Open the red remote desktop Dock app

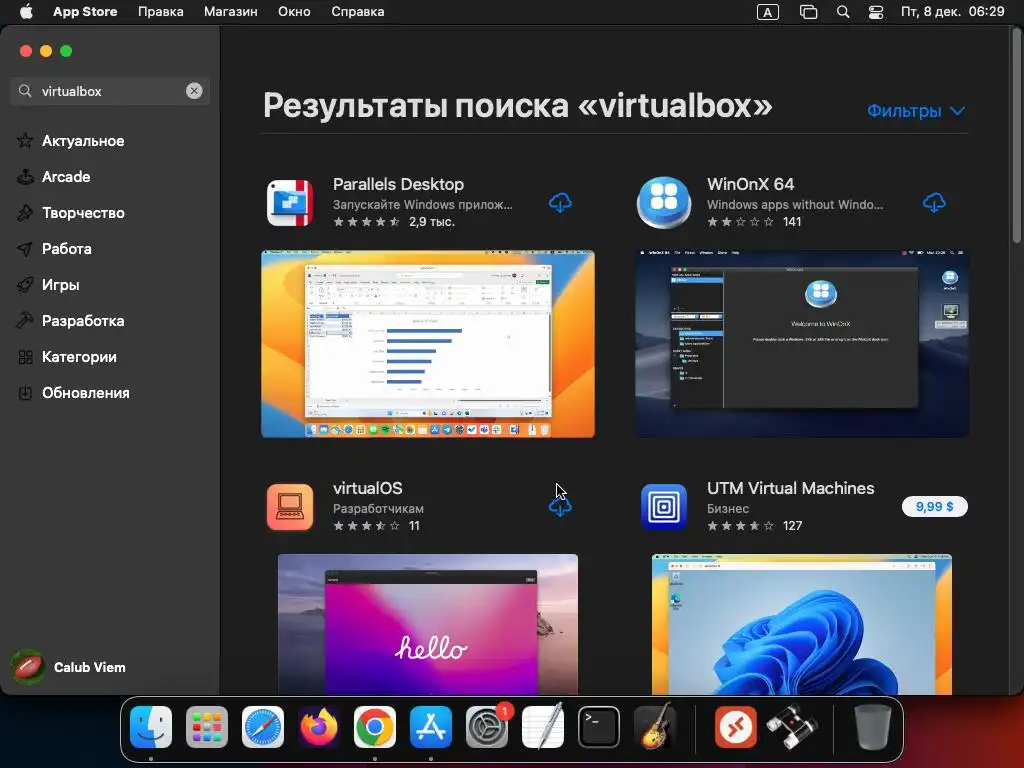coord(735,727)
